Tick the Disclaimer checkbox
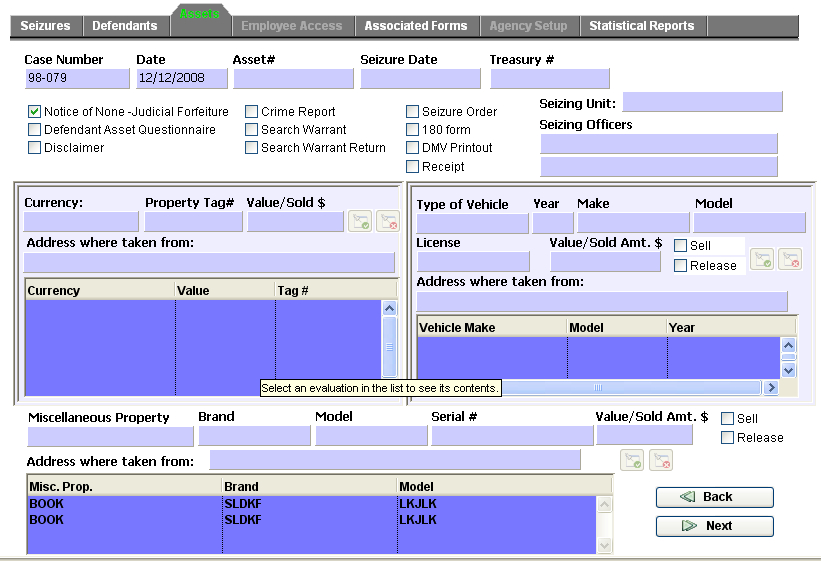The height and width of the screenshot is (561, 821). point(35,148)
